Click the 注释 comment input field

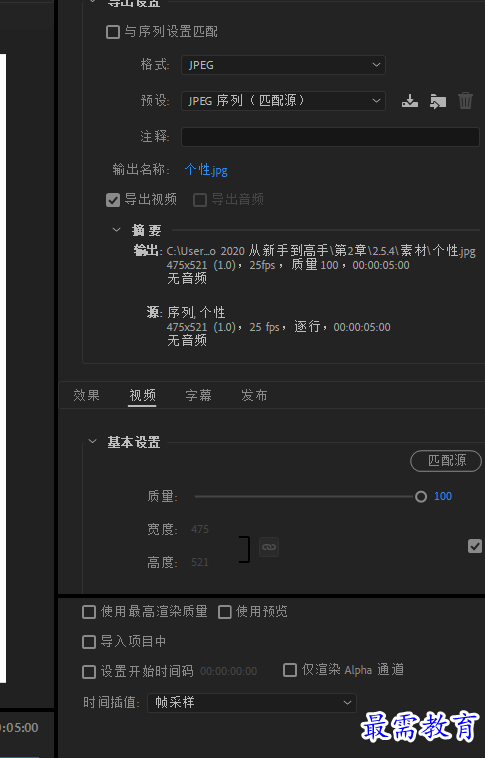(x=330, y=137)
